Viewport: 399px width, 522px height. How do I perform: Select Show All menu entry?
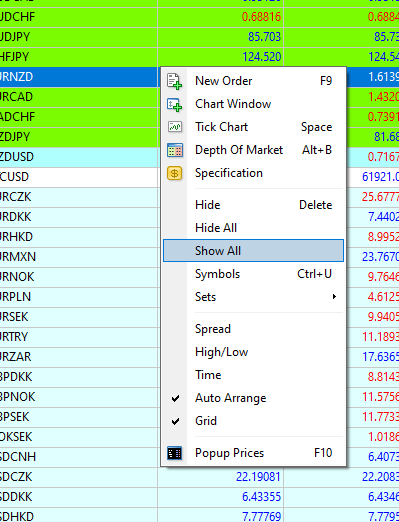coord(253,251)
